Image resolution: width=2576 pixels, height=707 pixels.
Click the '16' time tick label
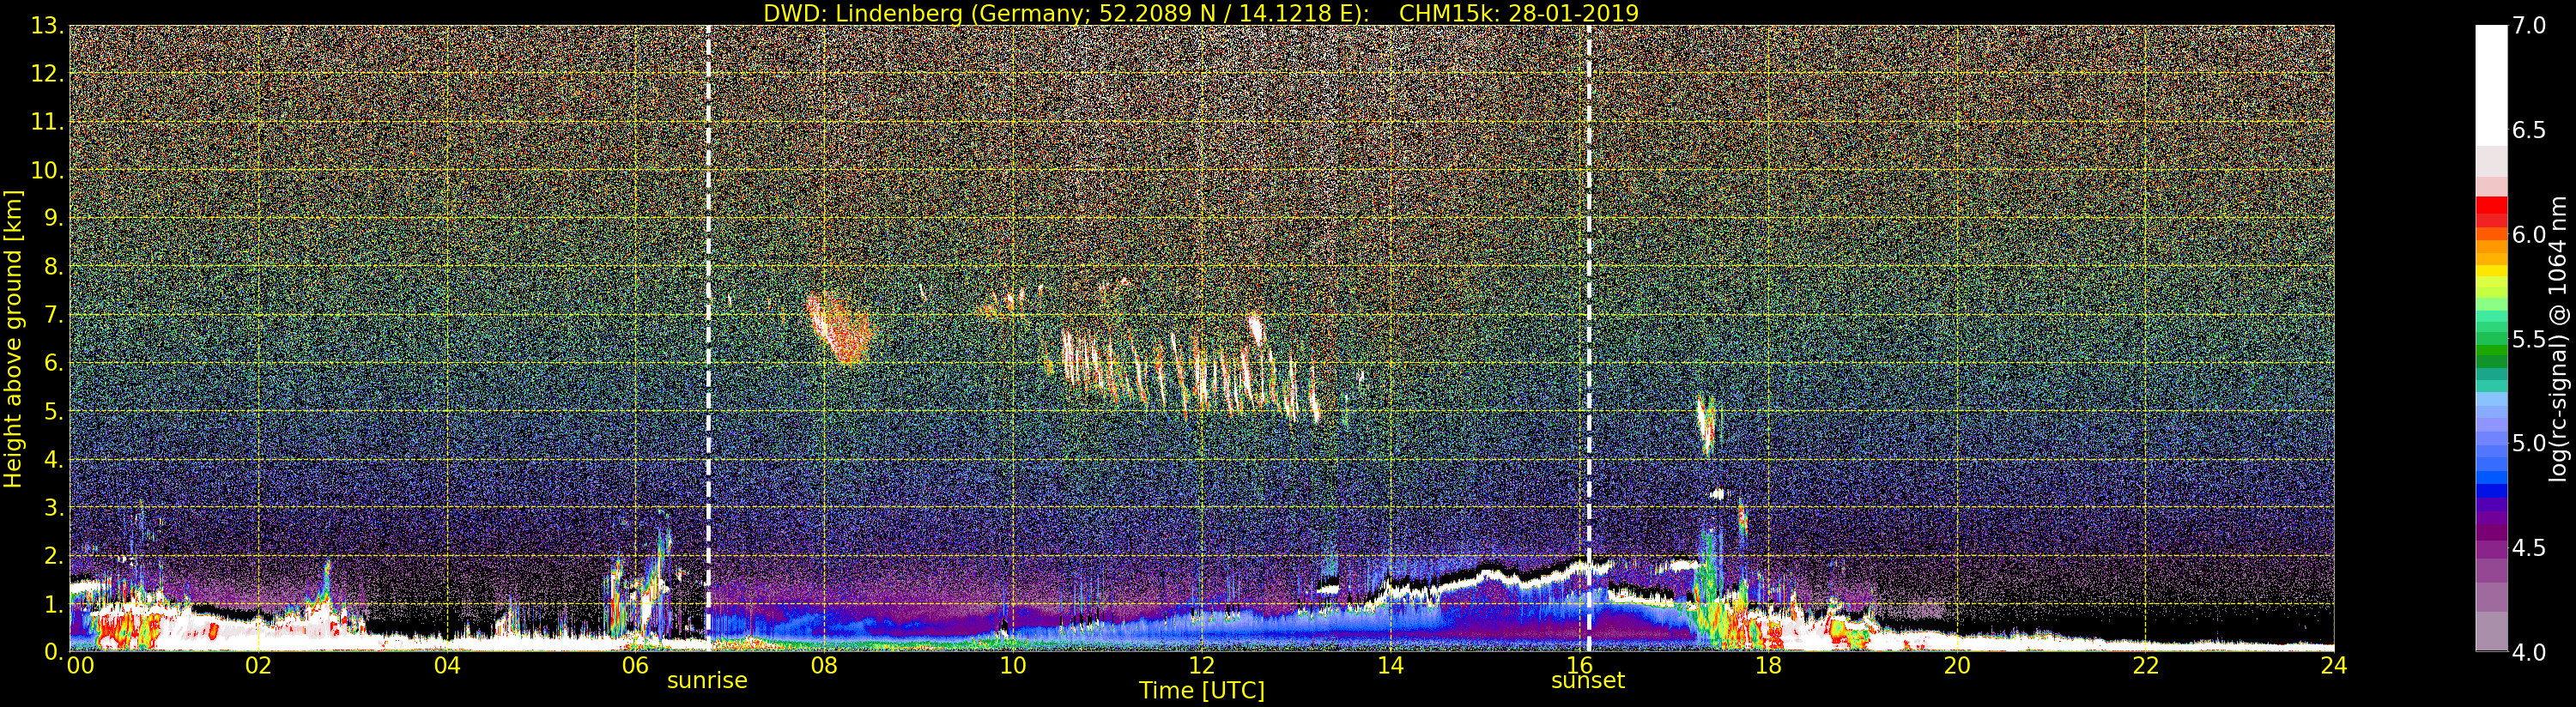(1579, 665)
